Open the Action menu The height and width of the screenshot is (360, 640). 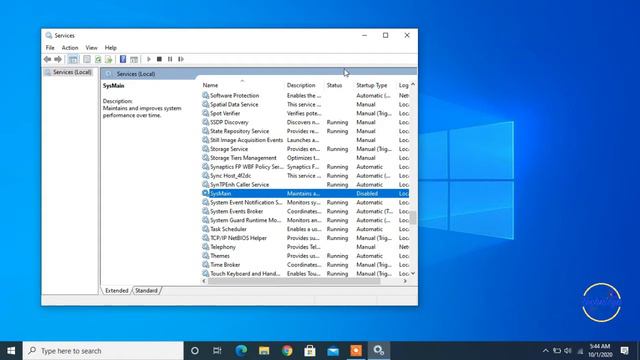70,48
